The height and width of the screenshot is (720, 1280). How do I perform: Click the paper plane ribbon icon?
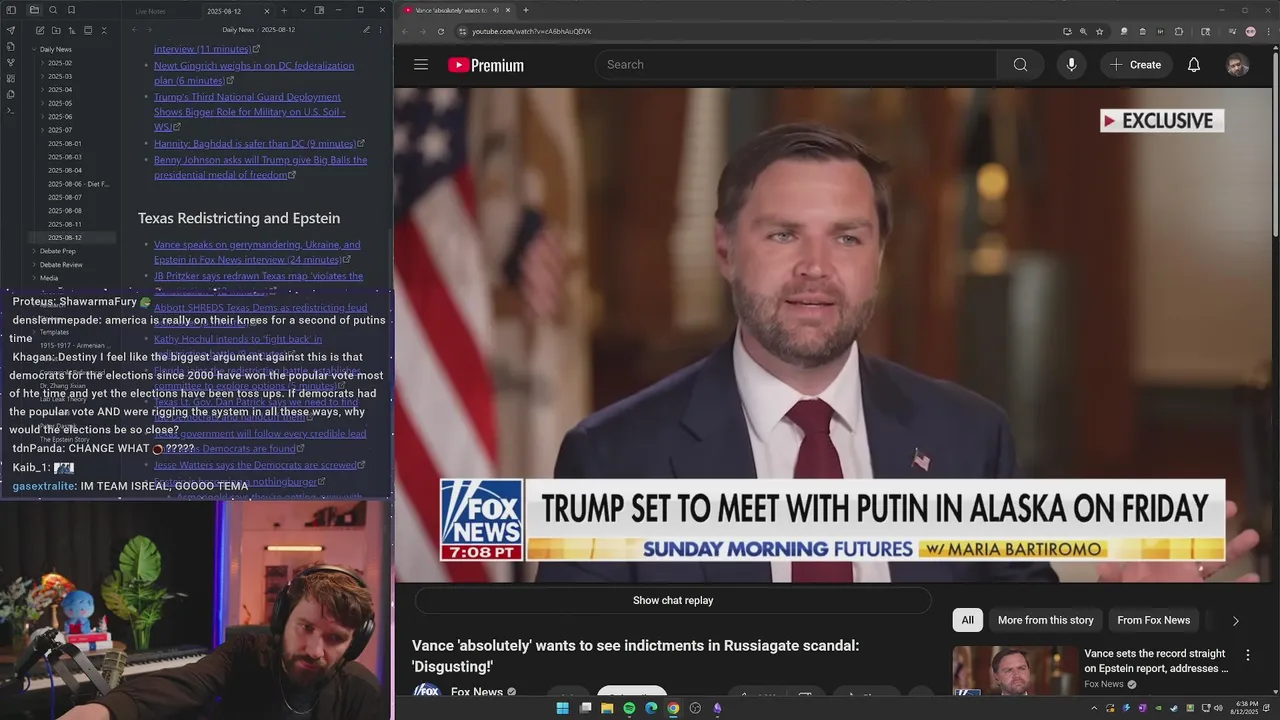point(11,30)
